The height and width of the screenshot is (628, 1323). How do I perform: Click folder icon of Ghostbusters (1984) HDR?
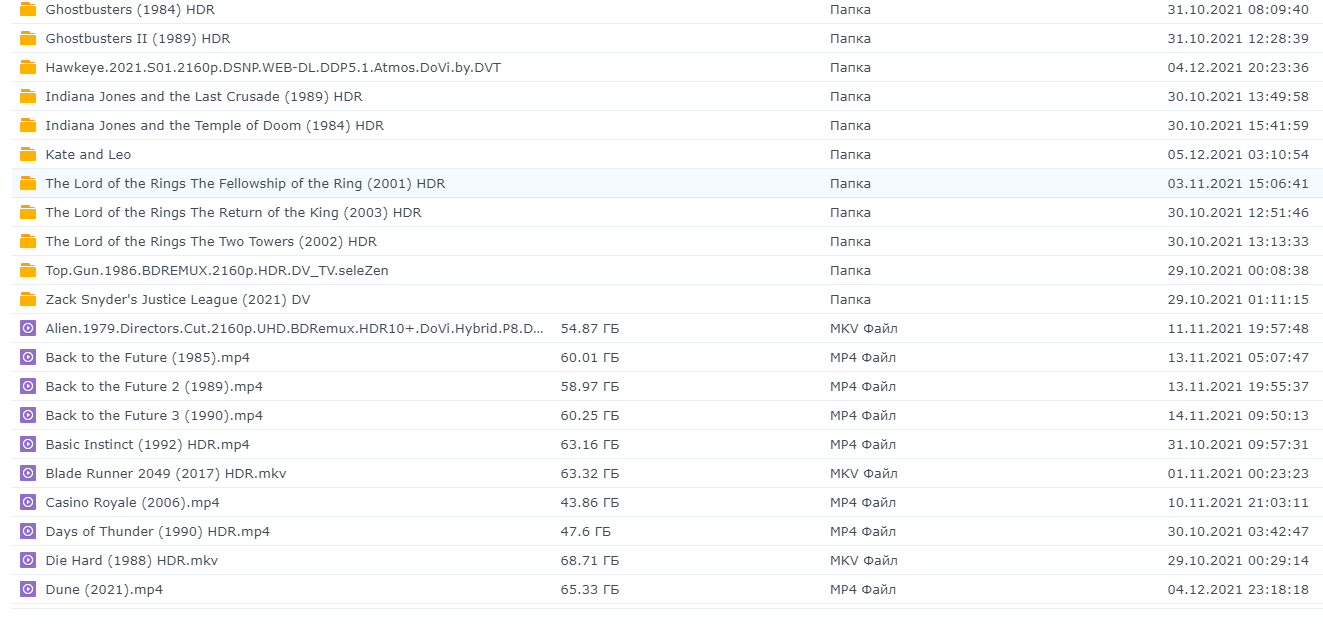click(28, 10)
